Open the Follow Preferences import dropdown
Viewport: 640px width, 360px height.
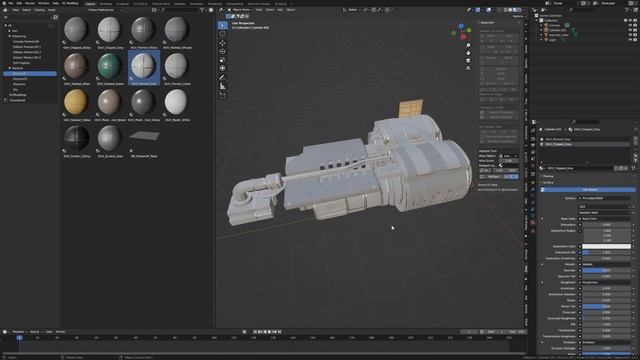(x=106, y=10)
